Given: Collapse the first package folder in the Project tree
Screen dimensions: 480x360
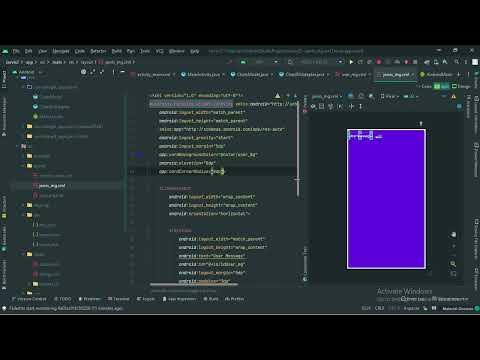Looking at the screenshot, I should (x=23, y=87).
